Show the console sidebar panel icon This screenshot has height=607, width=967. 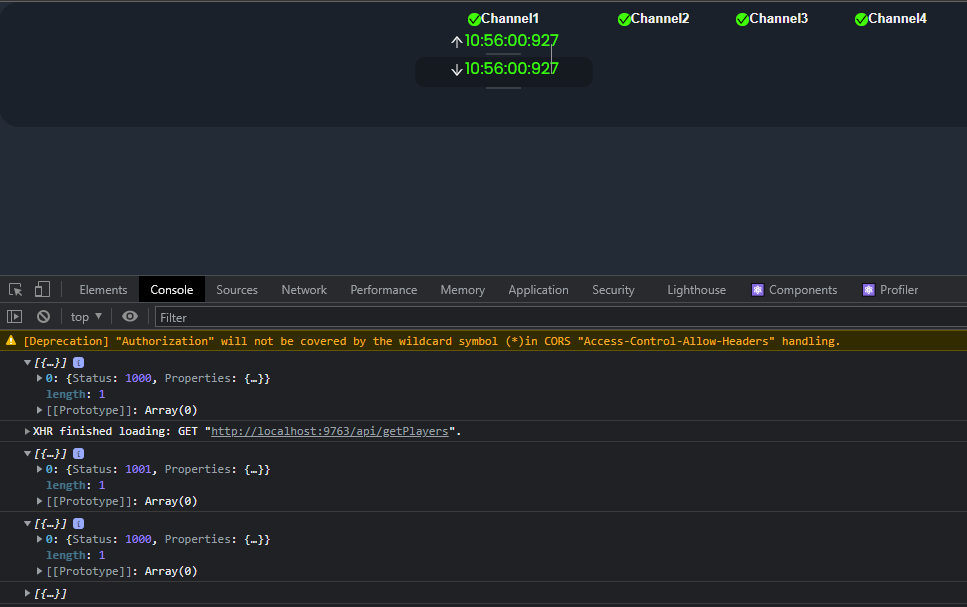pyautogui.click(x=15, y=317)
